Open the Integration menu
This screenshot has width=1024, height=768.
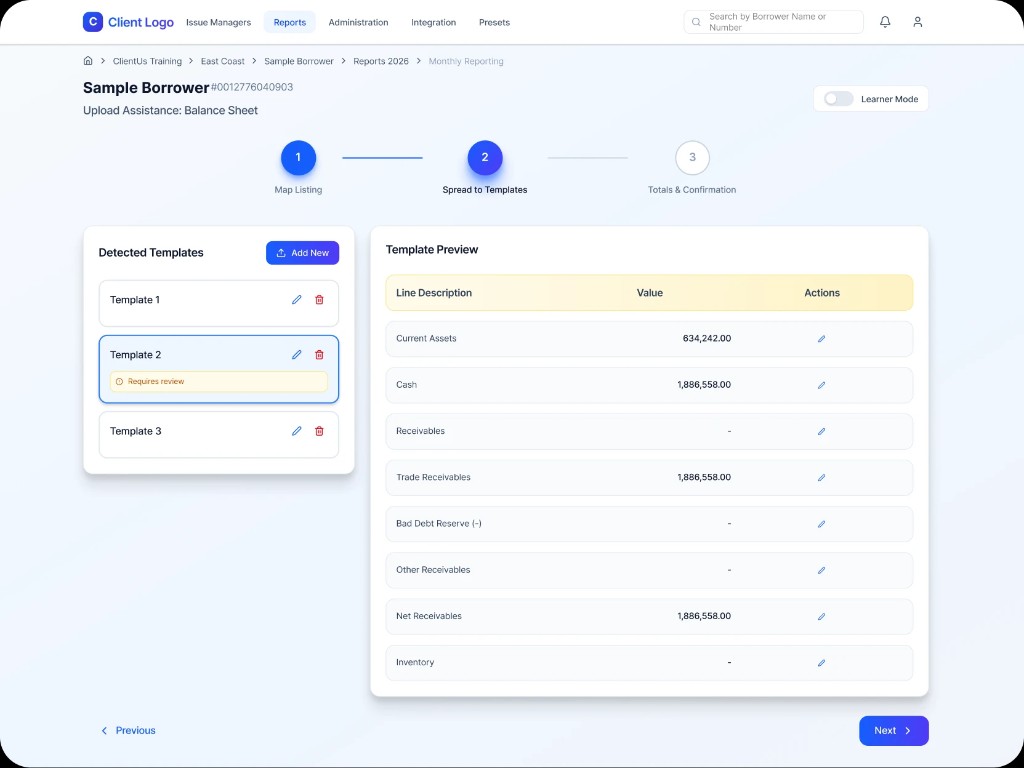(433, 22)
